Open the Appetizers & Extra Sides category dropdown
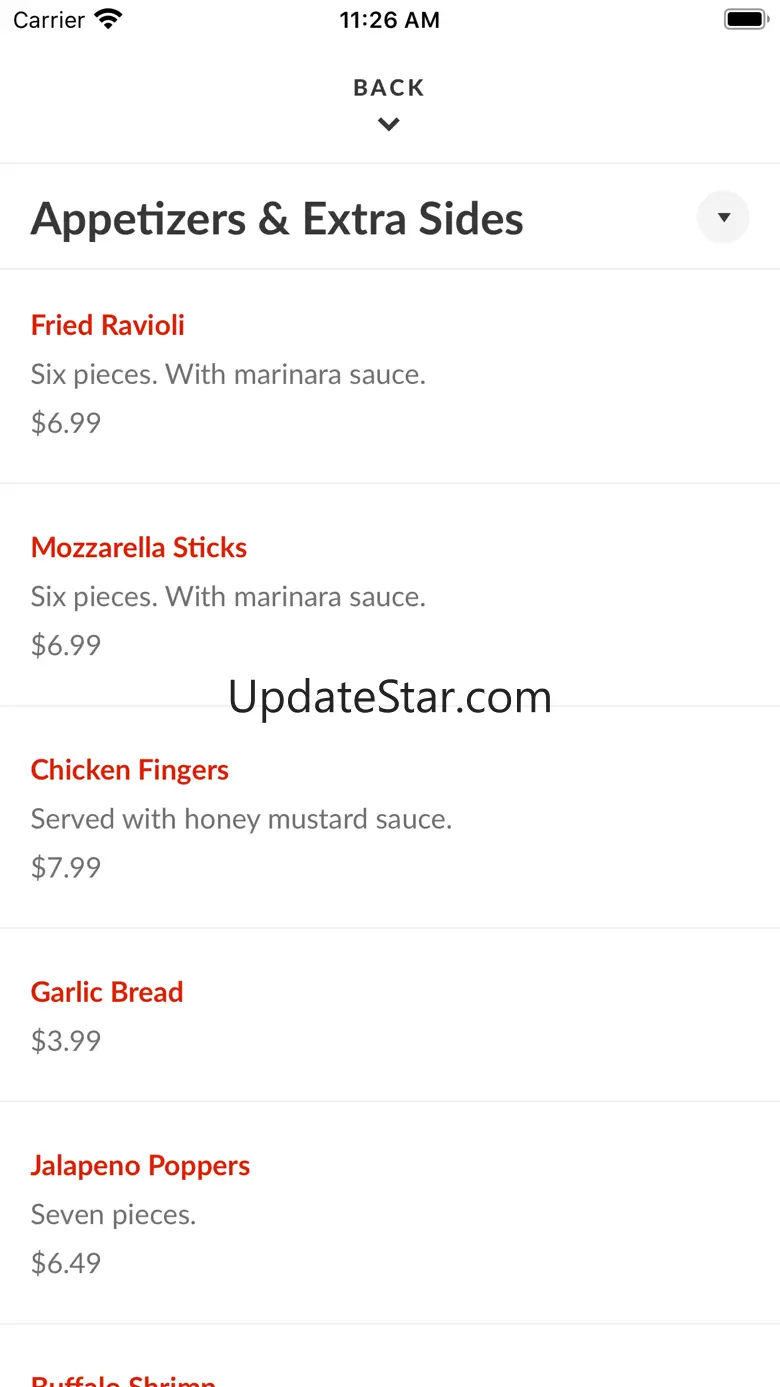 (x=723, y=217)
